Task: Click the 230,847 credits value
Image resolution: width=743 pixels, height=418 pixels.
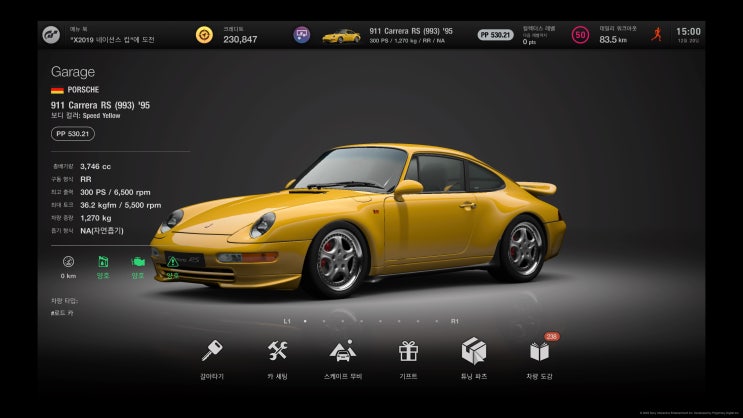Action: point(240,40)
